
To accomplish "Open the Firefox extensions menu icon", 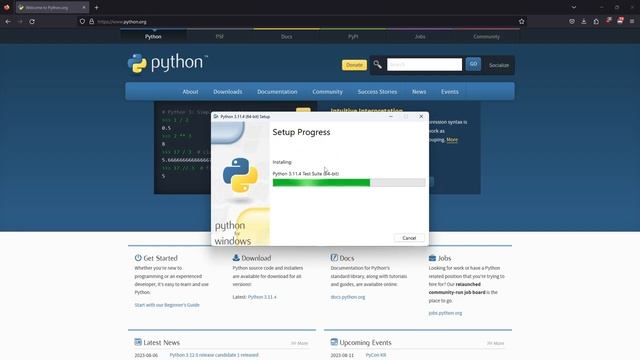I will point(596,21).
